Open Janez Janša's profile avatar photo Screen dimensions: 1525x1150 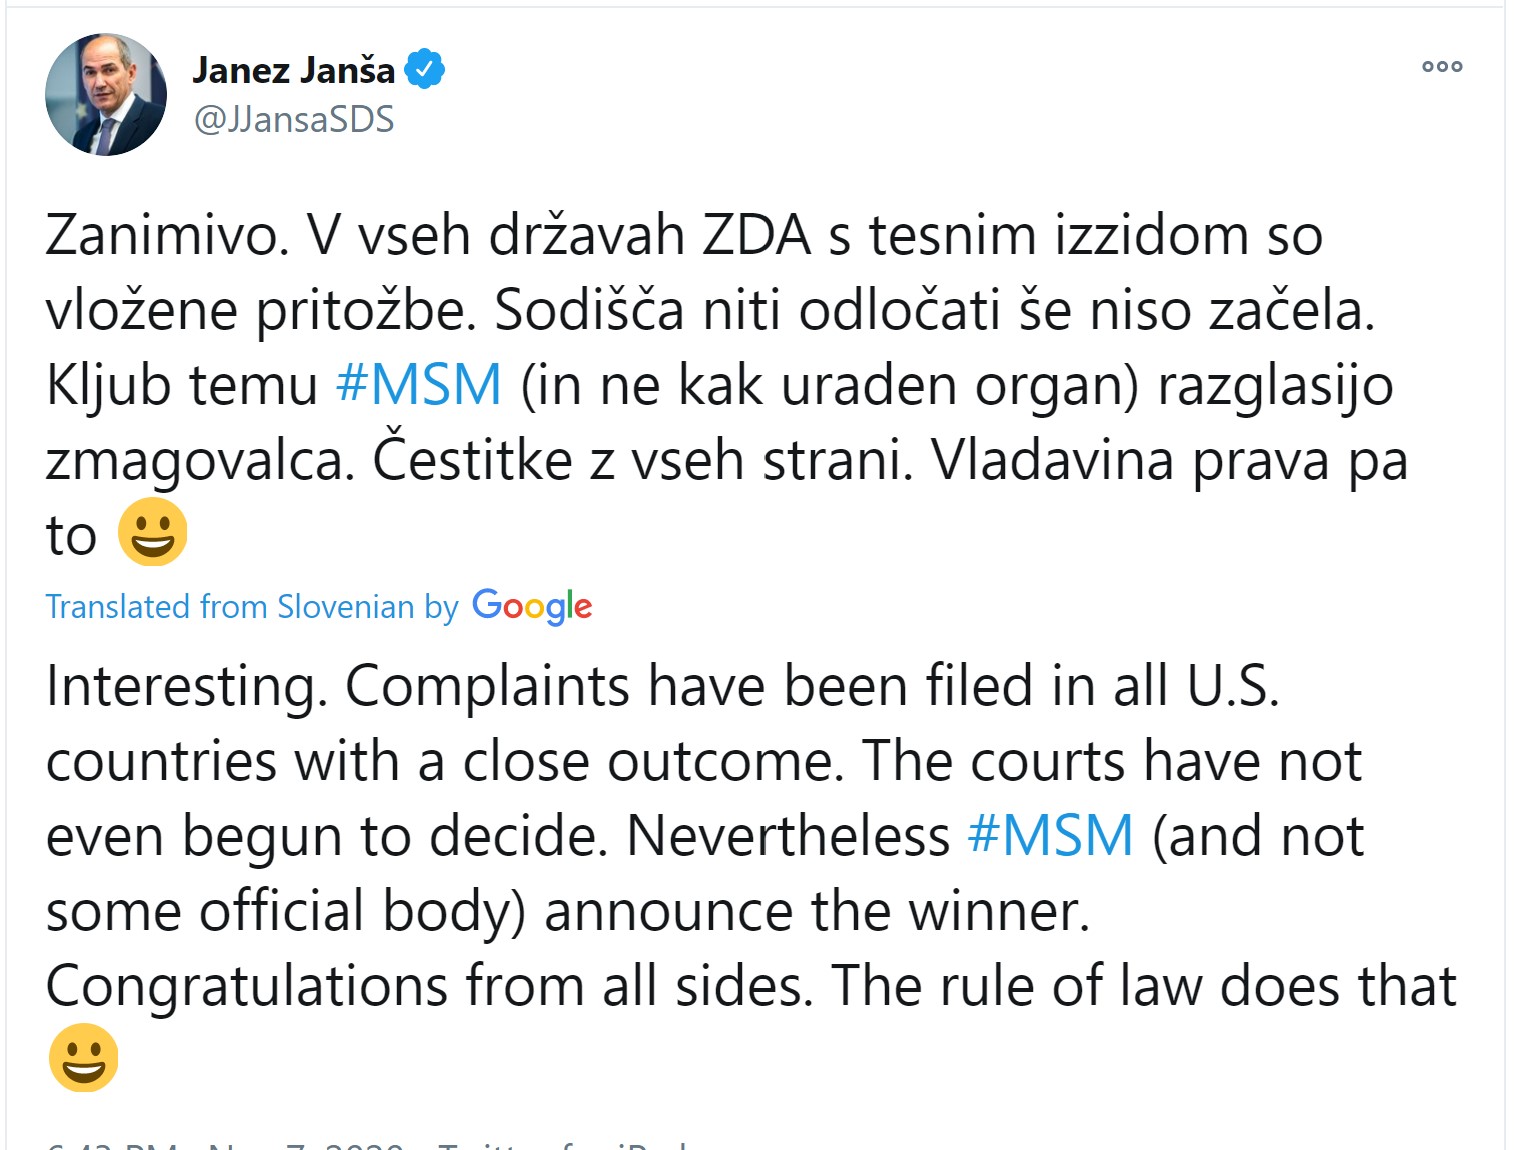pos(106,95)
